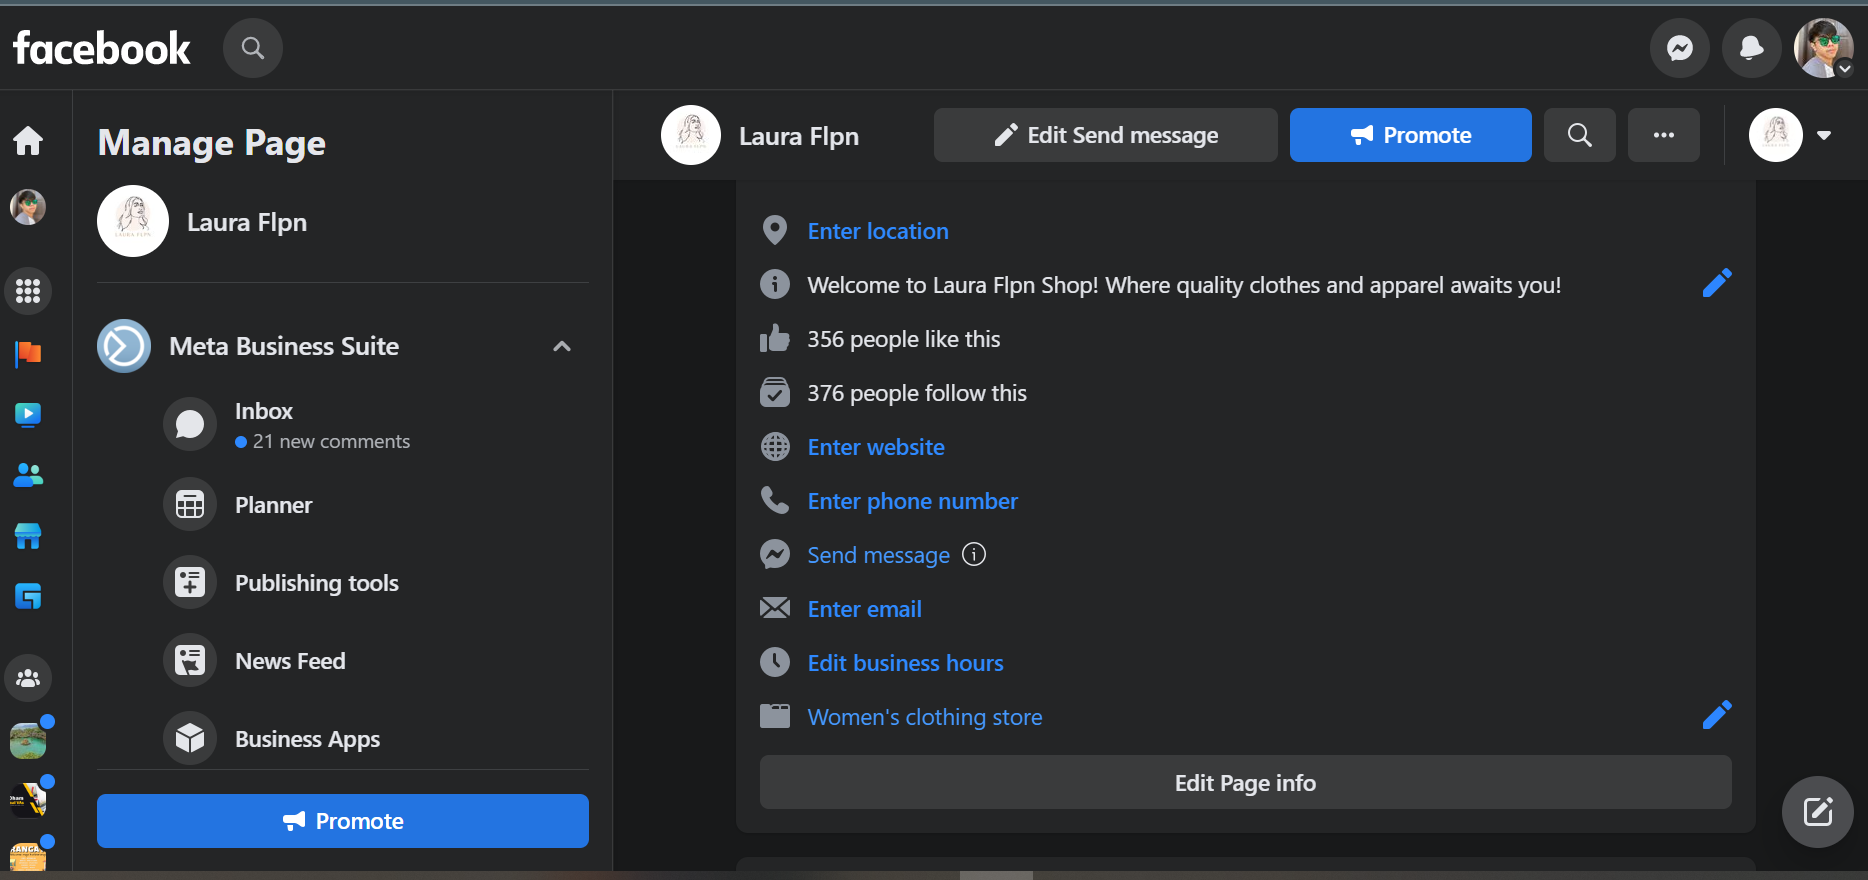Open the Pages flag icon in sidebar
Screen dimensions: 1868x880
coord(28,353)
